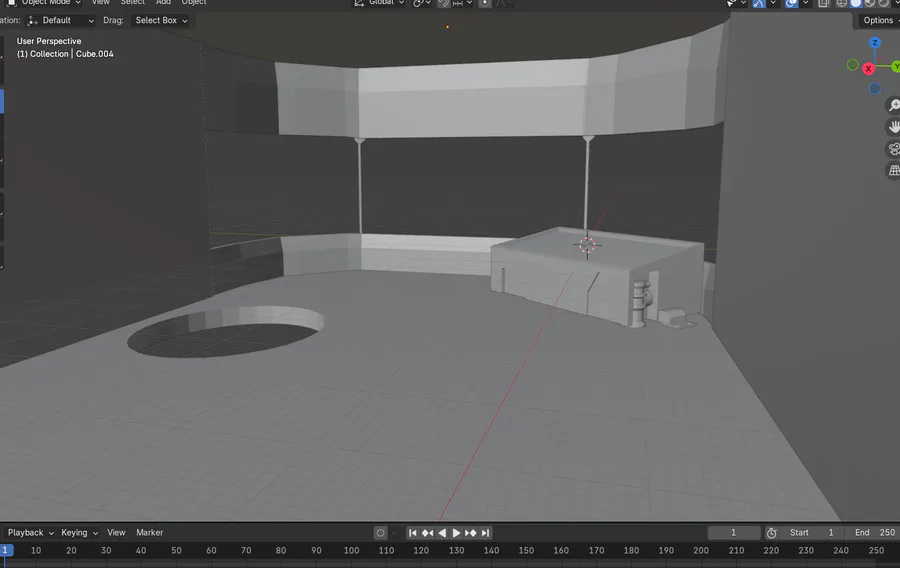900x568 pixels.
Task: Open the viewport View menu
Action: [x=100, y=3]
